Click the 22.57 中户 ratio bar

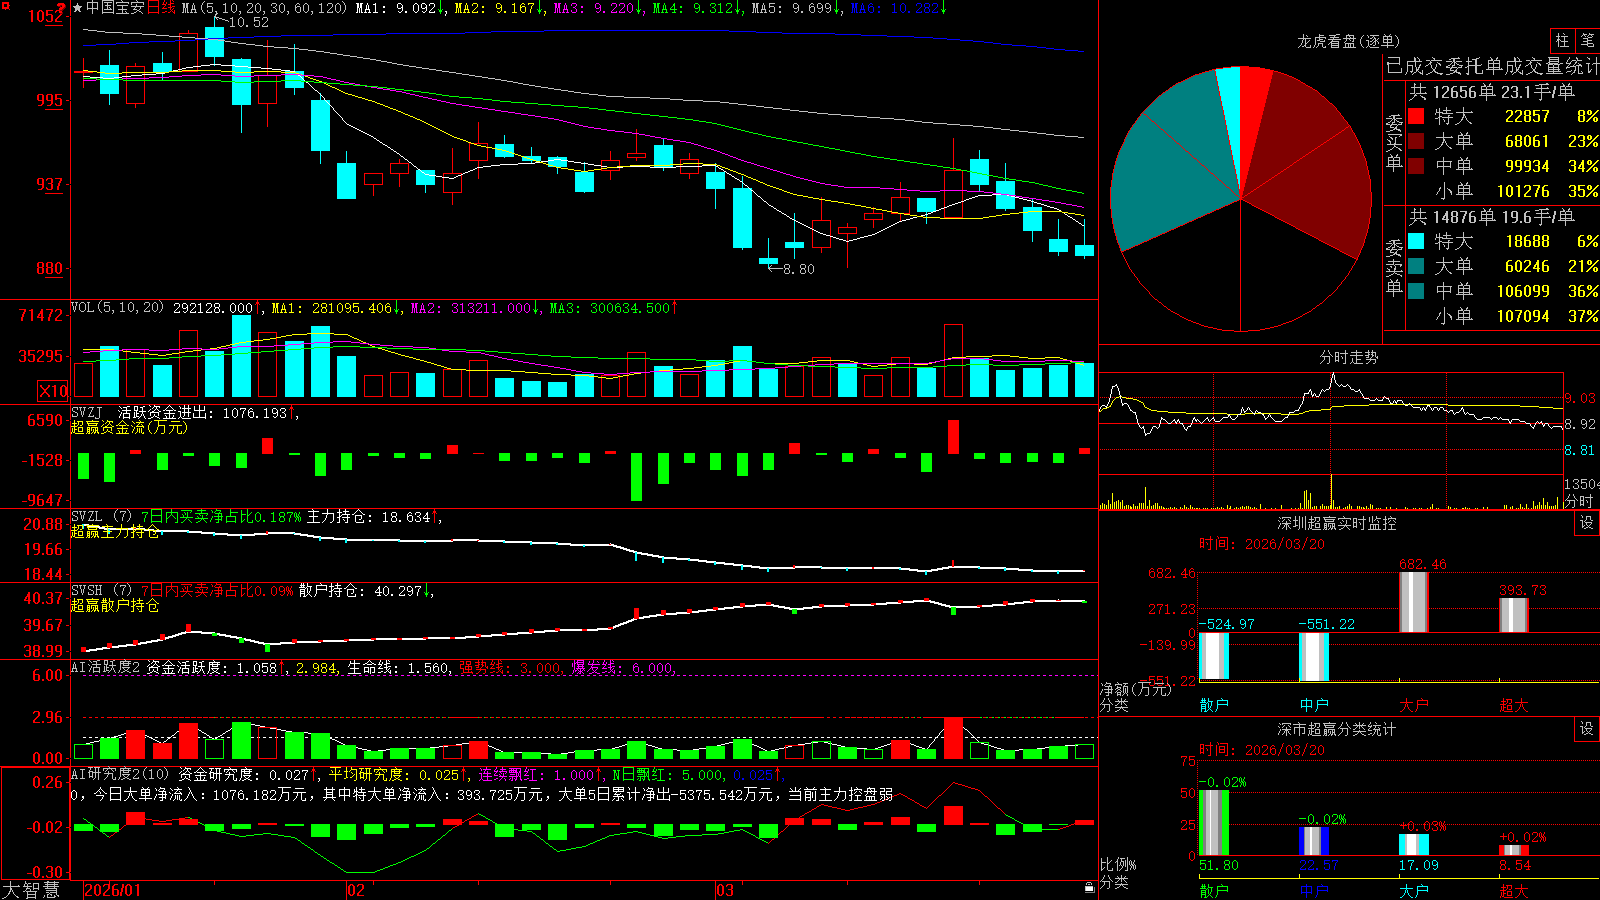pos(1314,841)
